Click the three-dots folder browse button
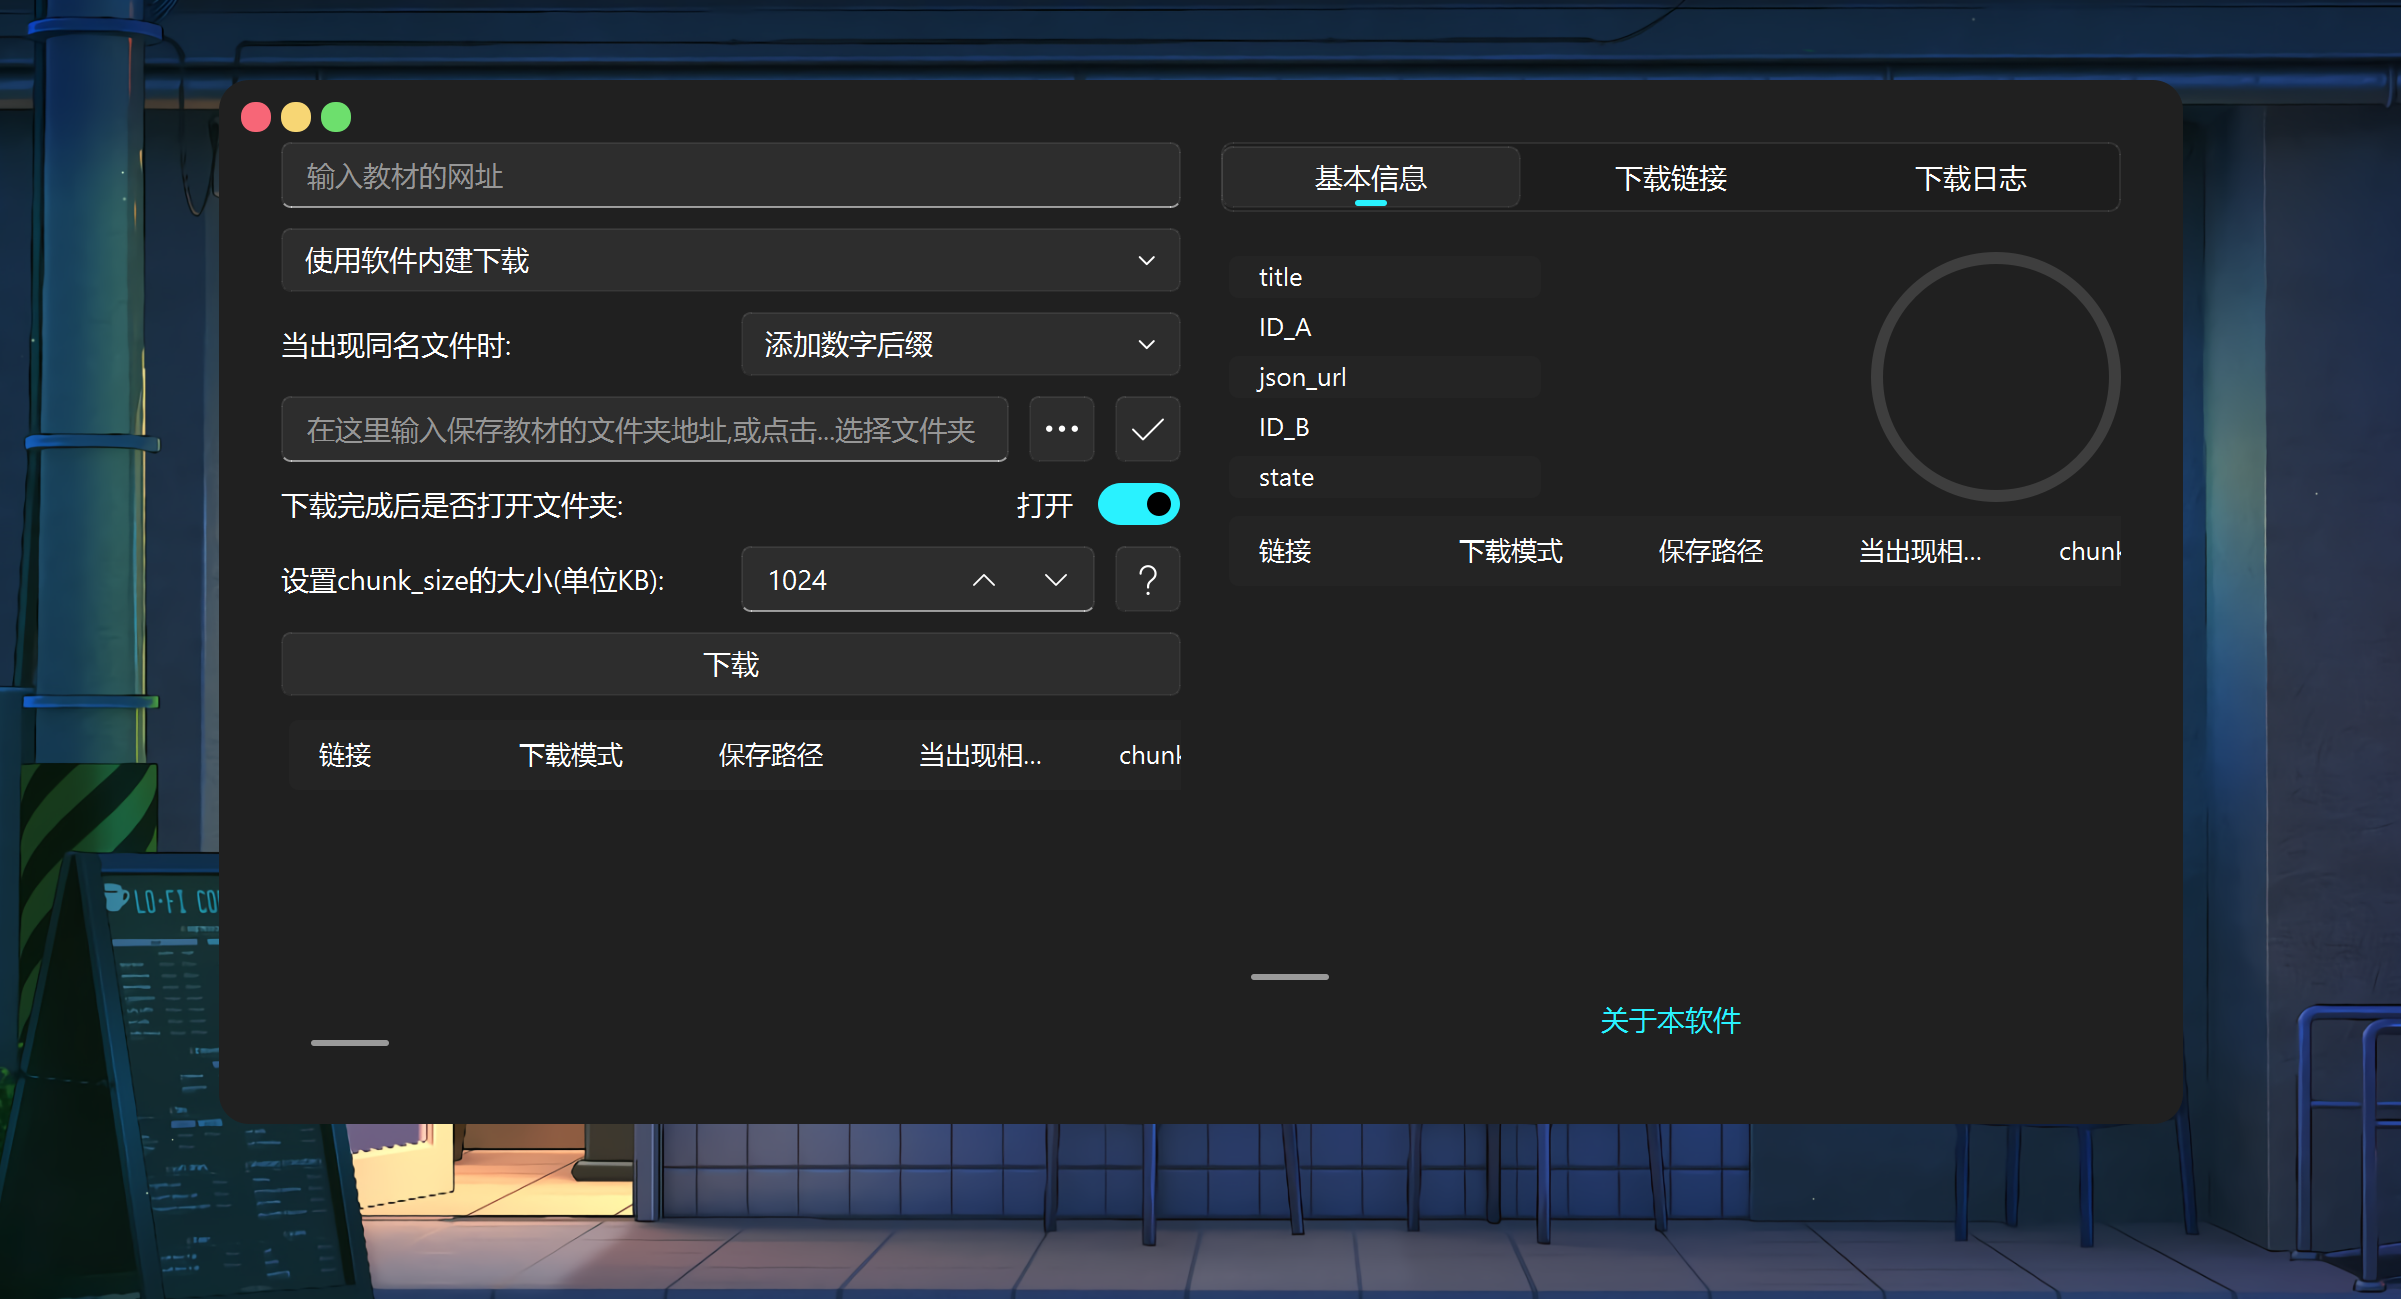The height and width of the screenshot is (1299, 2401). tap(1061, 429)
